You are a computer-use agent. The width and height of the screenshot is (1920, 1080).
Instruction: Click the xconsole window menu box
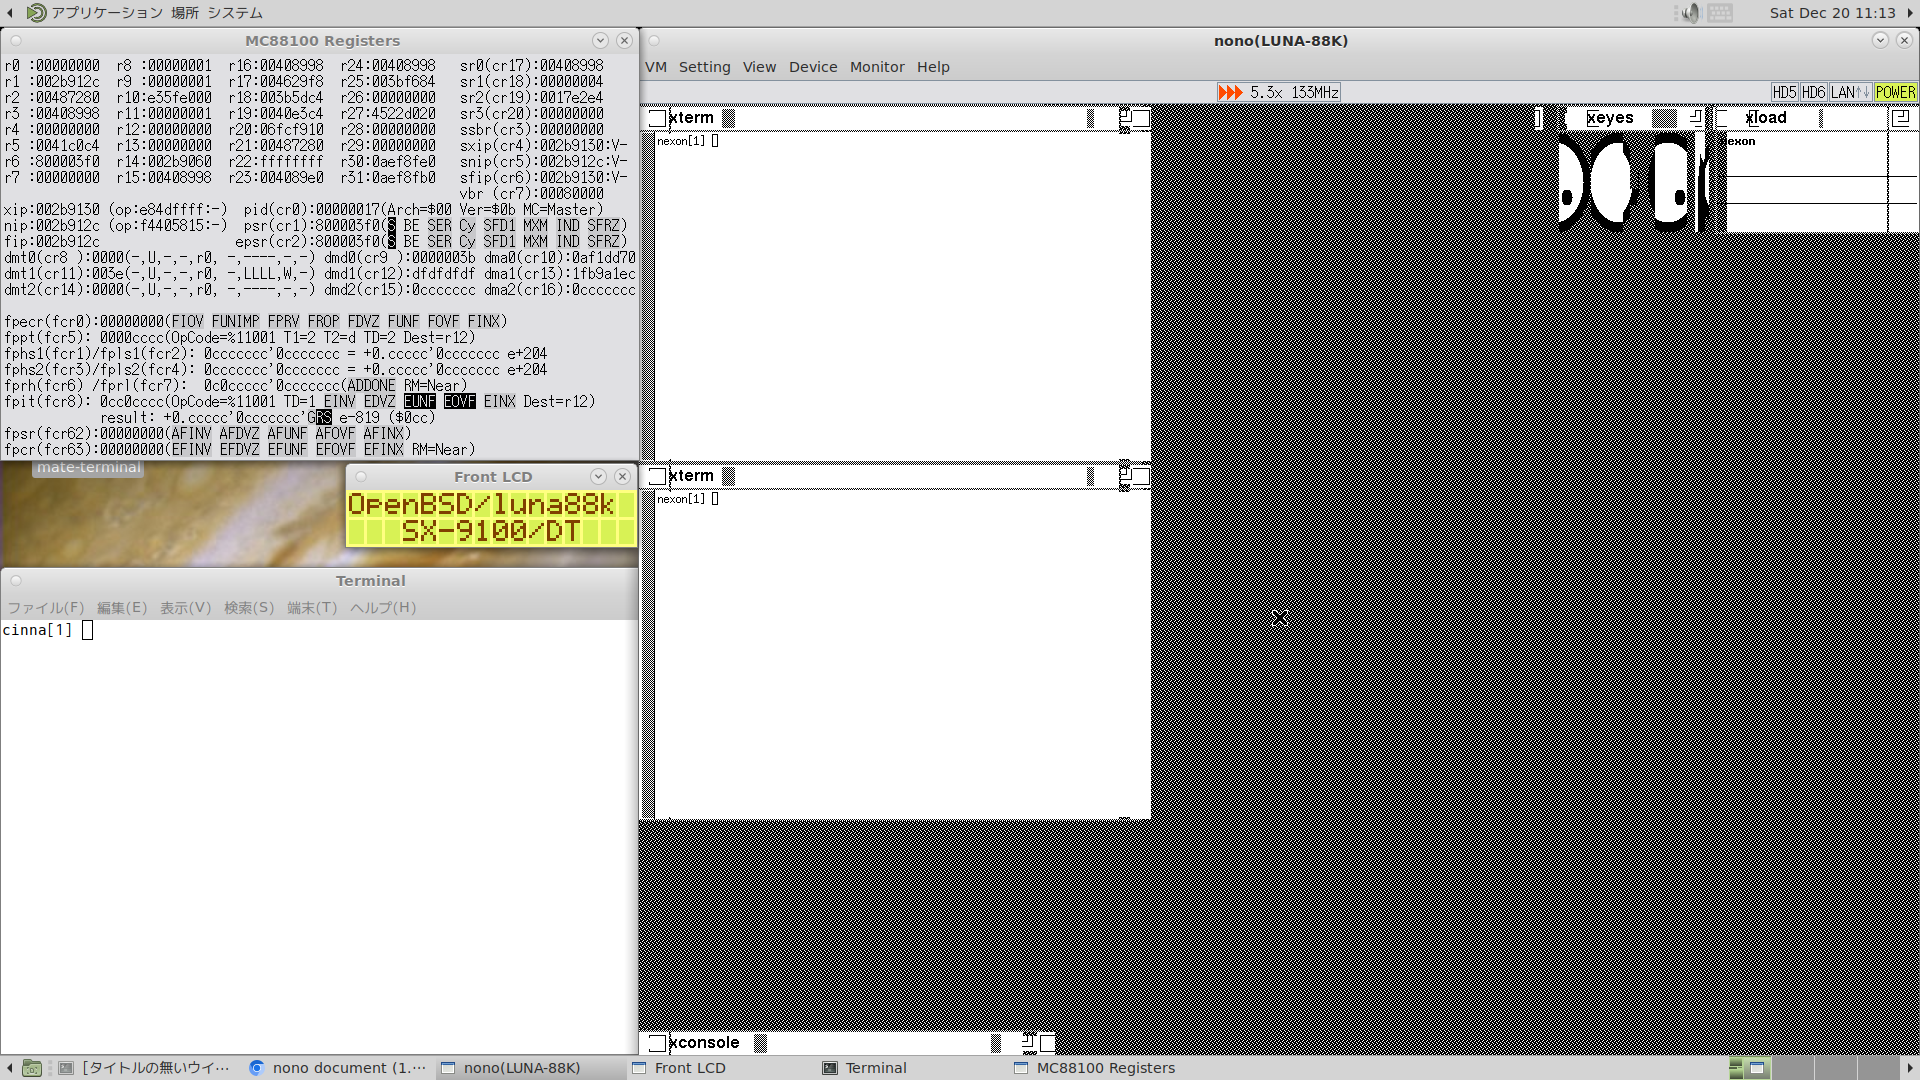[657, 1043]
